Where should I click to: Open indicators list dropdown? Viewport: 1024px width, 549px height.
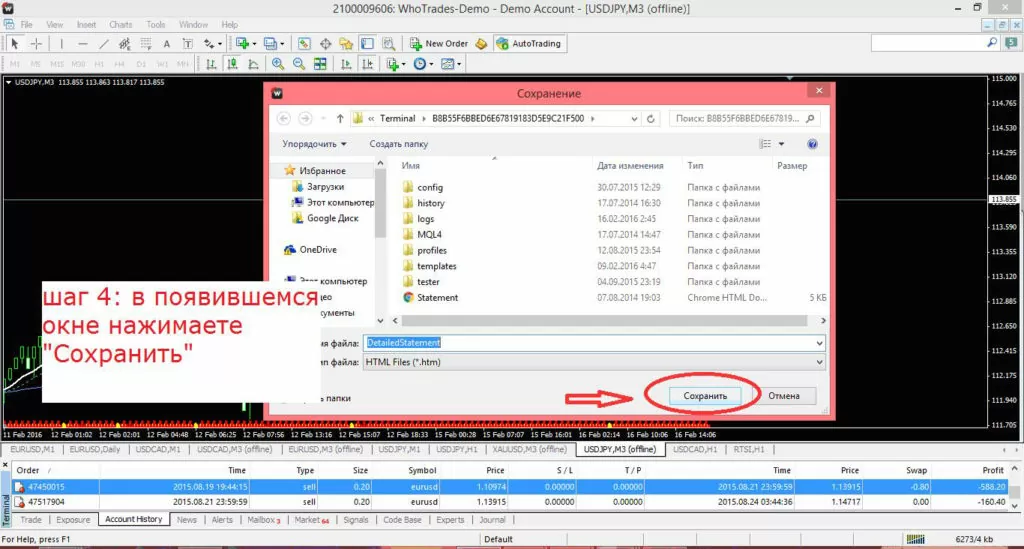click(x=403, y=65)
